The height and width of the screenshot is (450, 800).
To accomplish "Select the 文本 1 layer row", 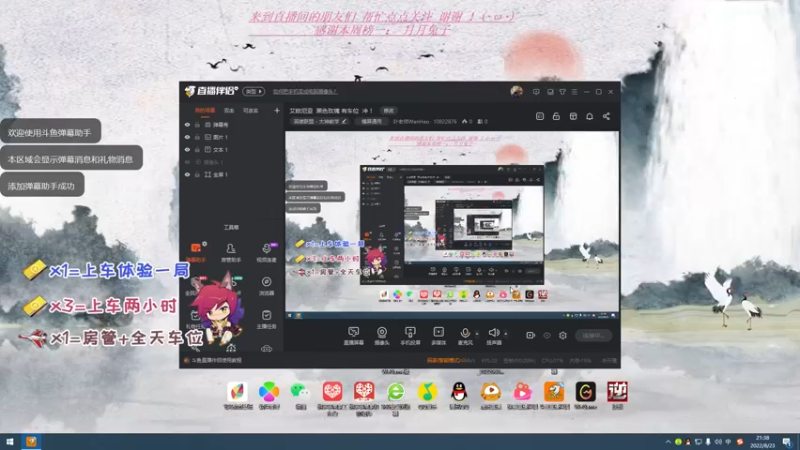I will (232, 149).
